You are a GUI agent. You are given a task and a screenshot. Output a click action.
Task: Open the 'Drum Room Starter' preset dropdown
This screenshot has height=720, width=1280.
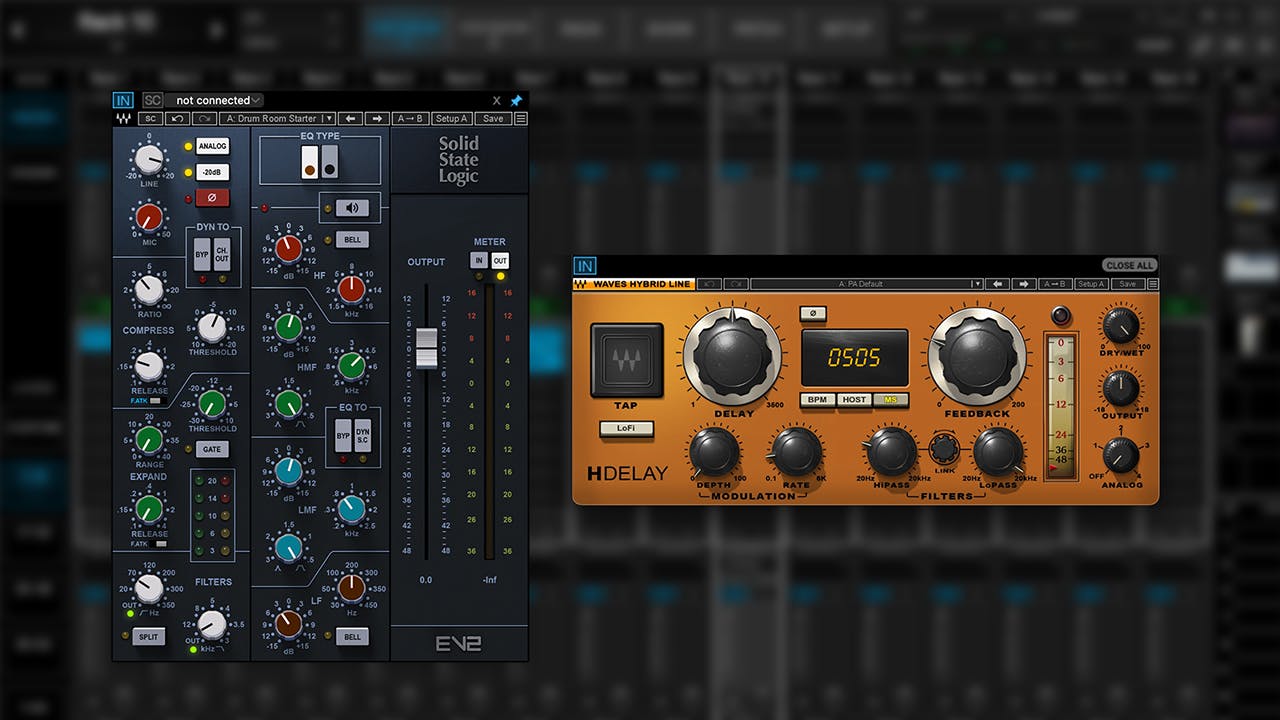[x=278, y=118]
